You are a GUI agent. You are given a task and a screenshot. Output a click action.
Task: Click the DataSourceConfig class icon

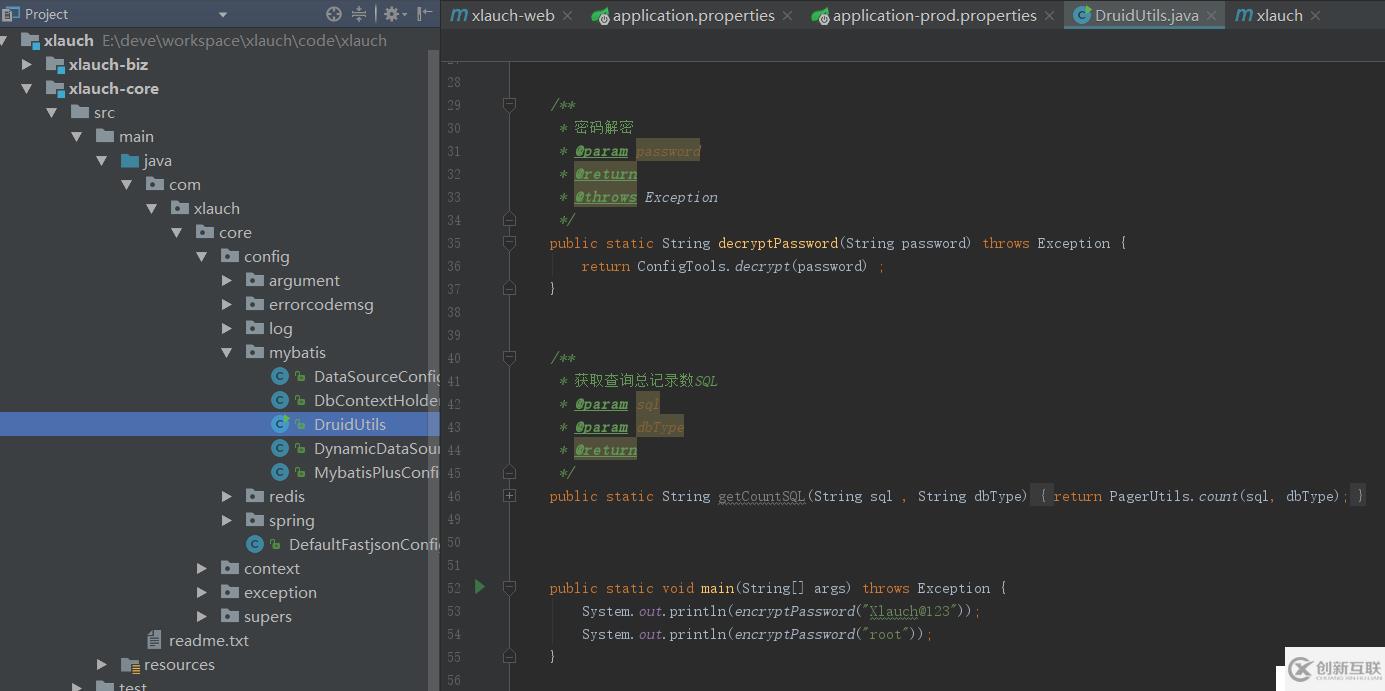(x=279, y=376)
